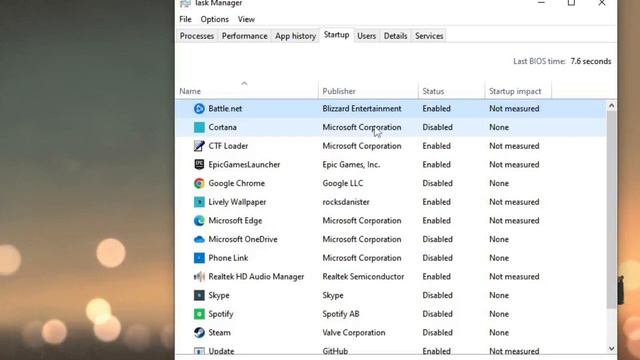640x360 pixels.
Task: Click the vertical scrollbar thumb
Action: 611,209
